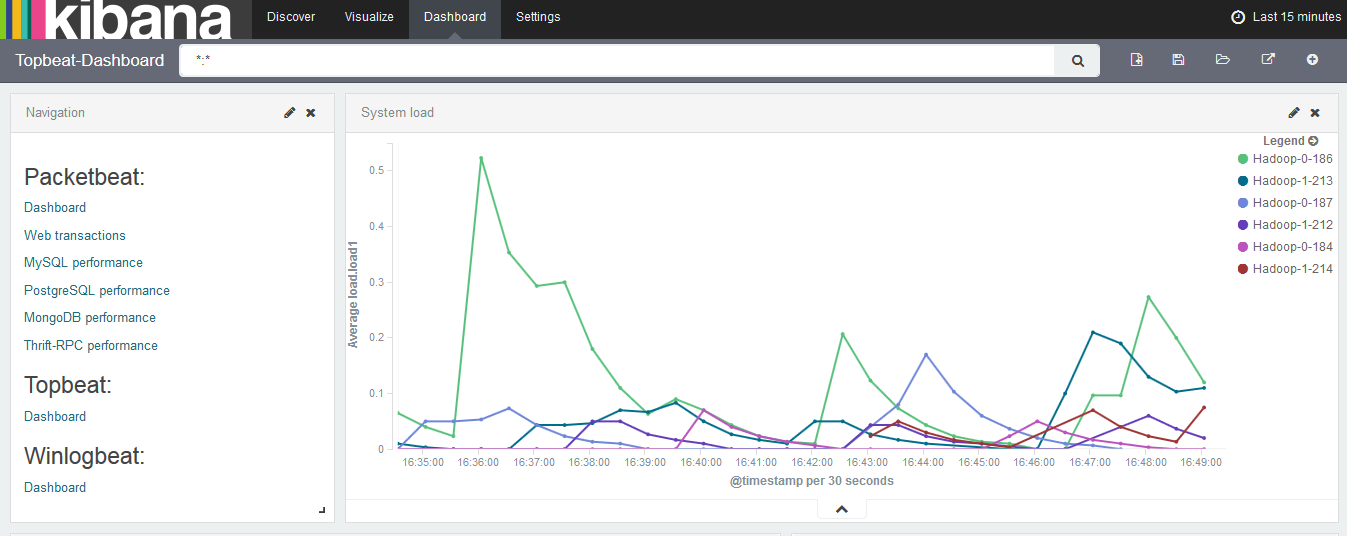Select Hadoop-1-212 legend entry

pos(1285,225)
